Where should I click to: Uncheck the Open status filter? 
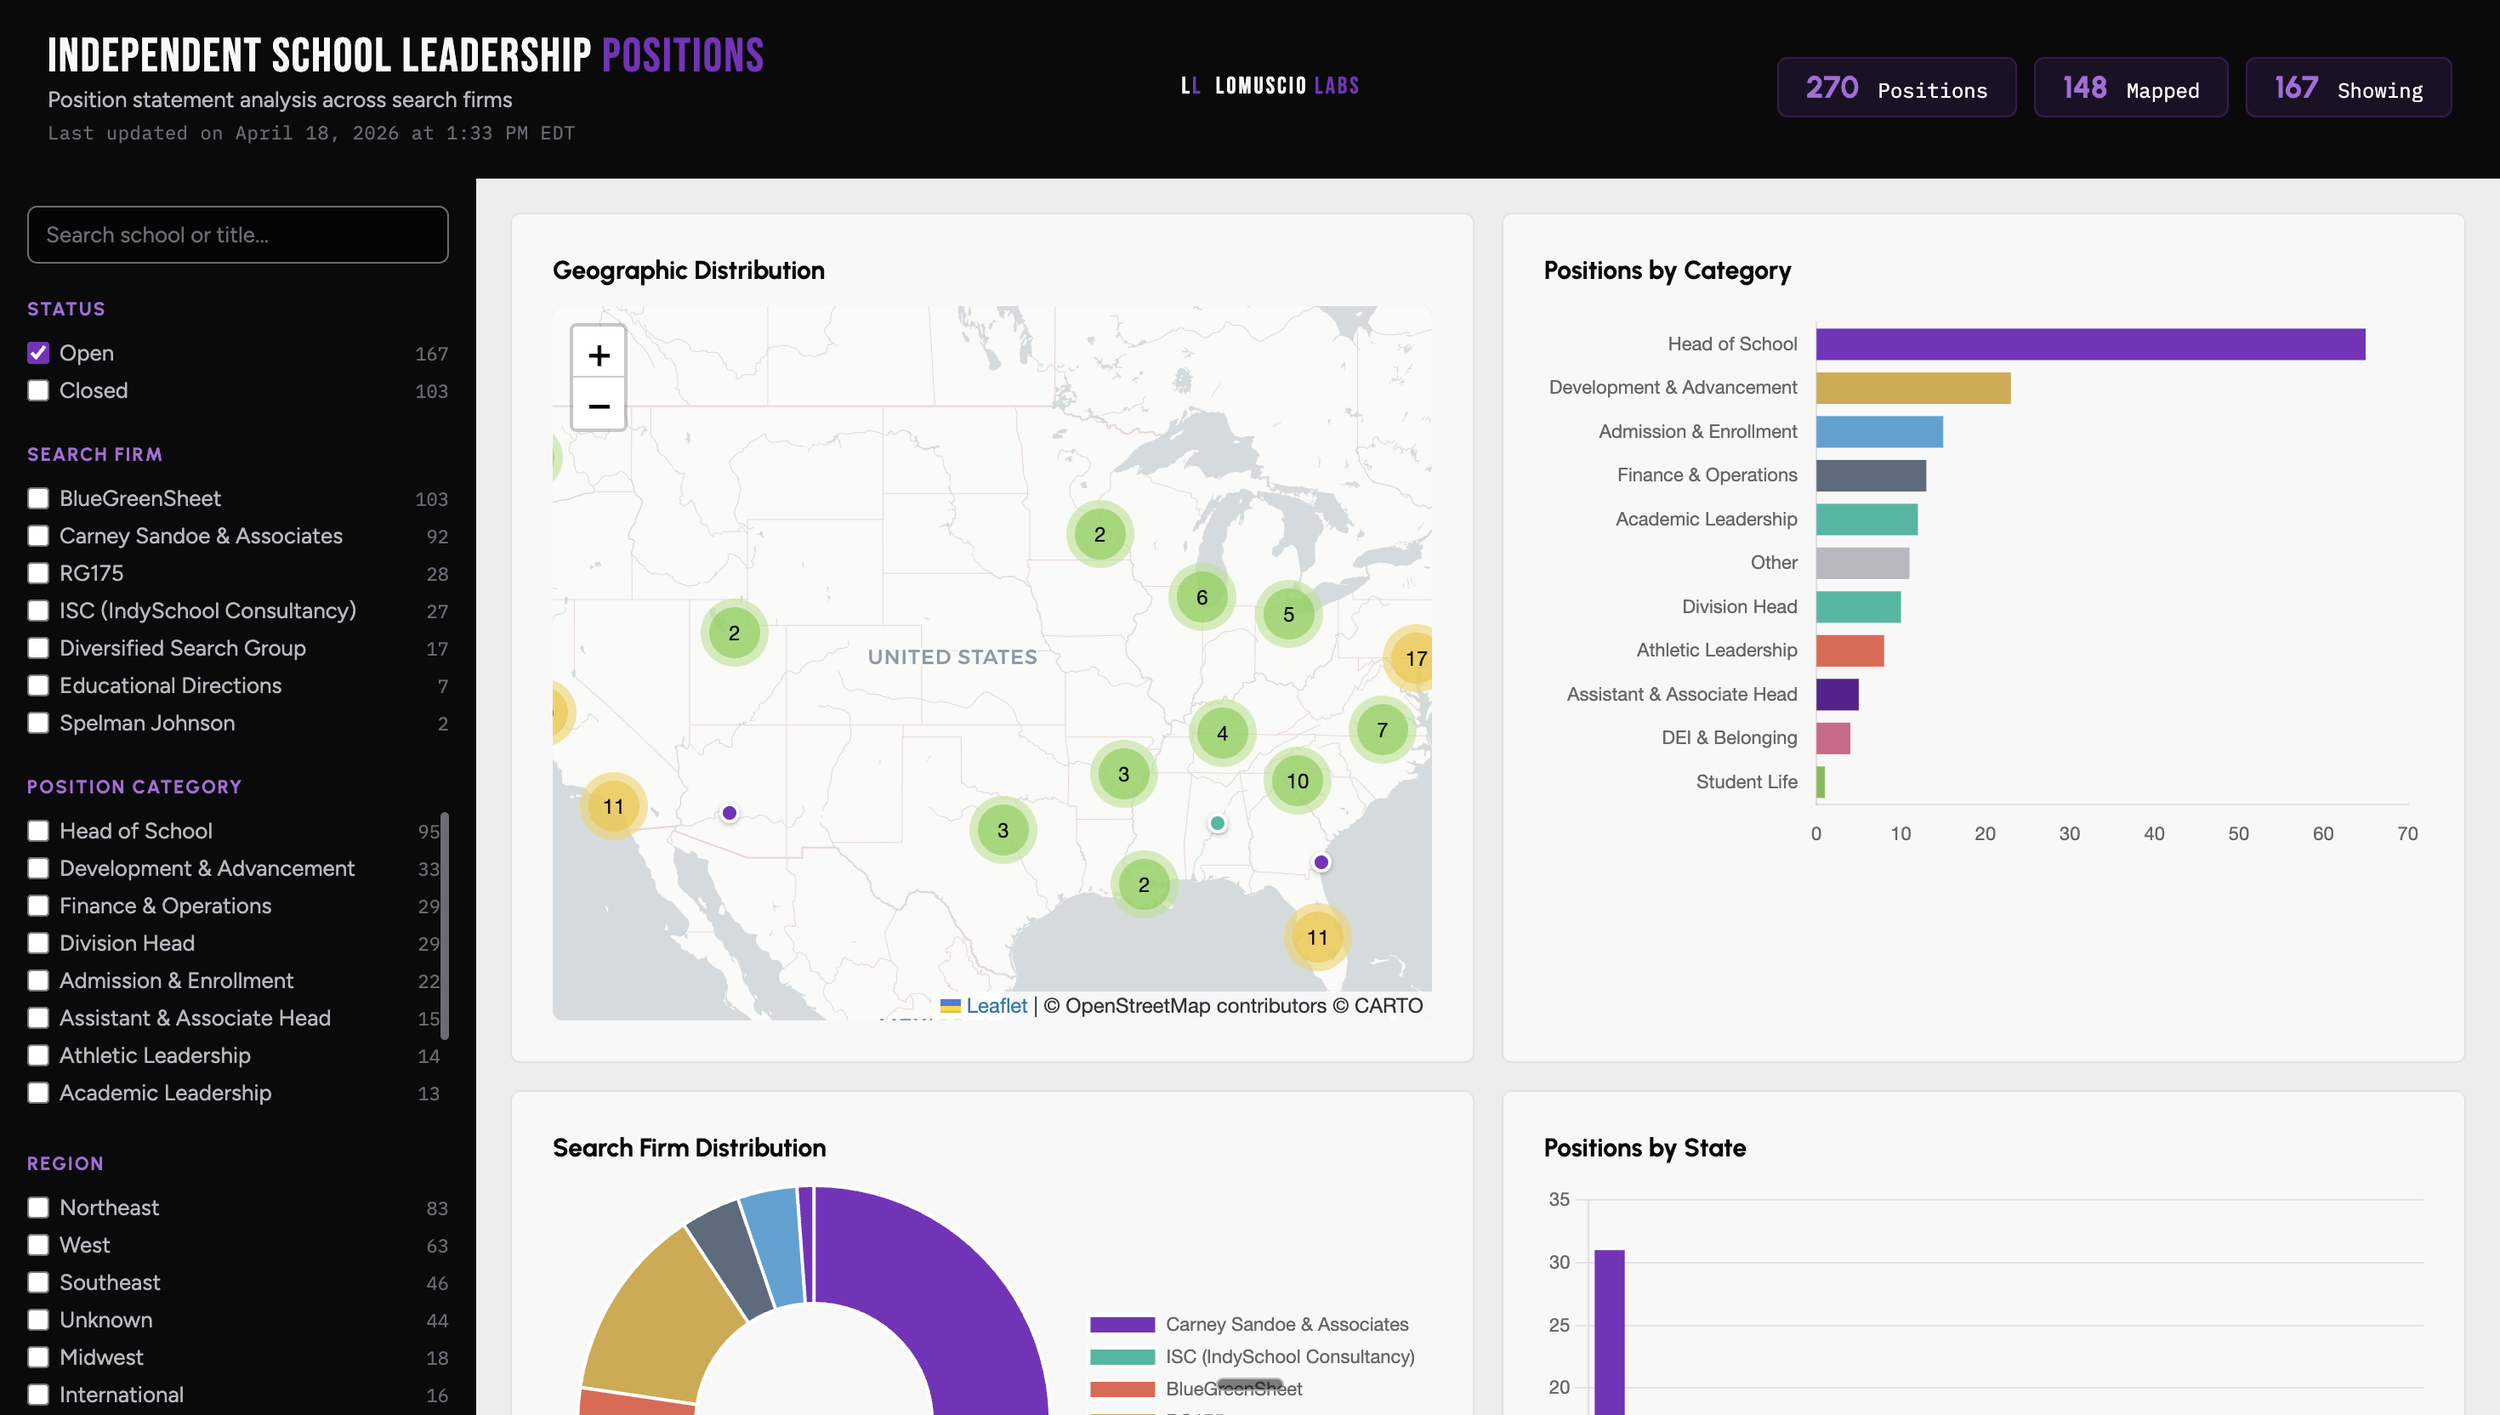pos(38,353)
